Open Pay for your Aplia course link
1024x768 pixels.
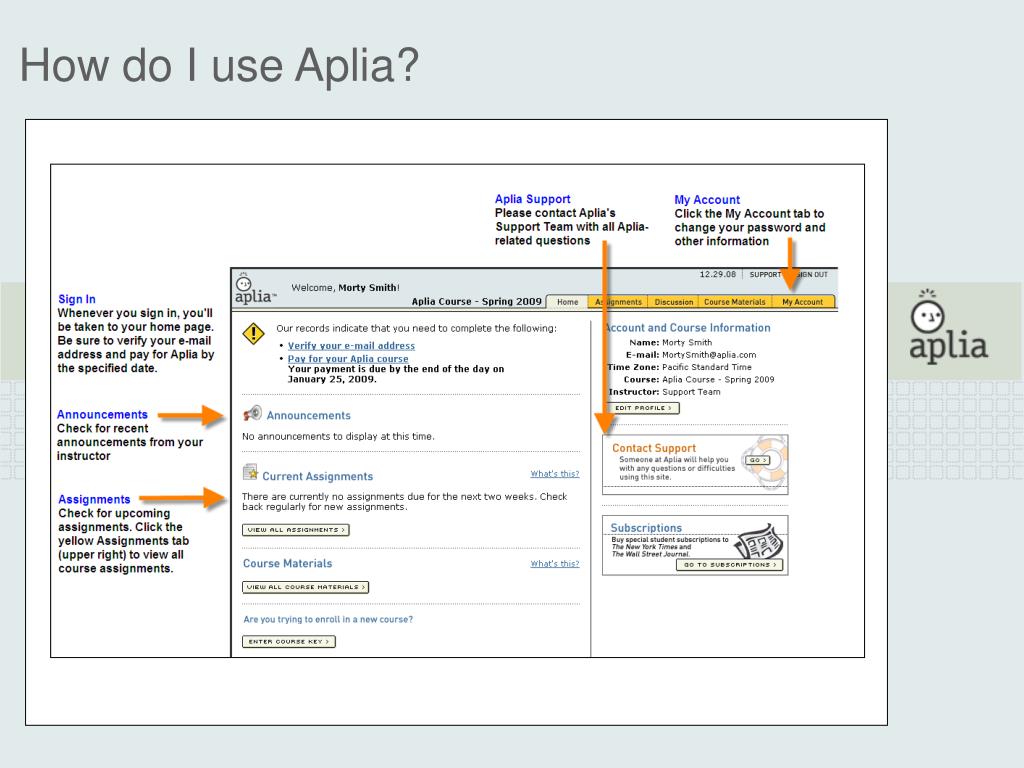point(348,359)
